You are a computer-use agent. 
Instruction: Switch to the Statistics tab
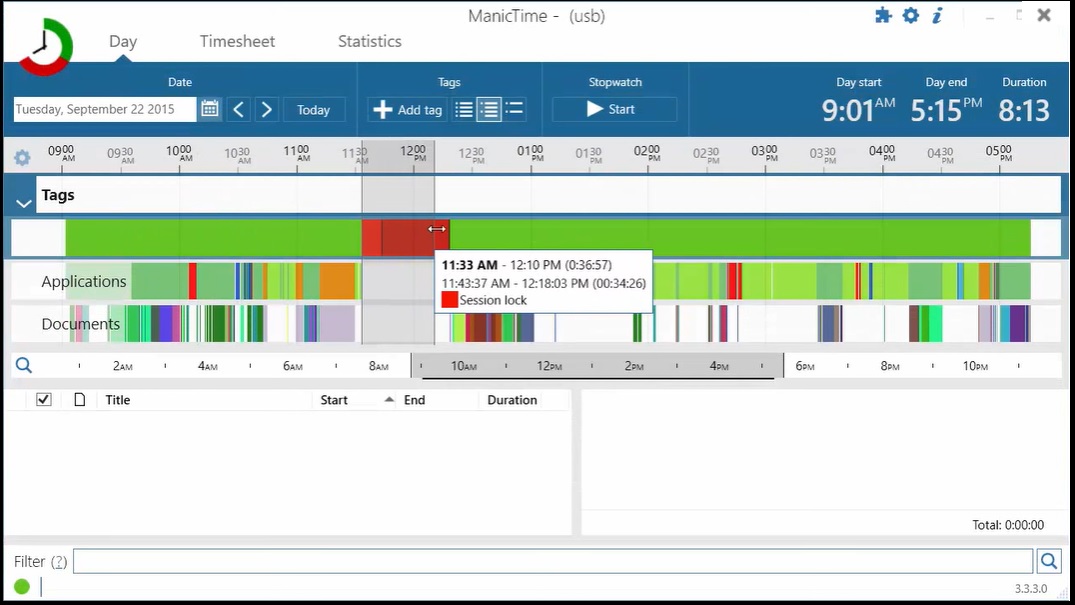(370, 41)
